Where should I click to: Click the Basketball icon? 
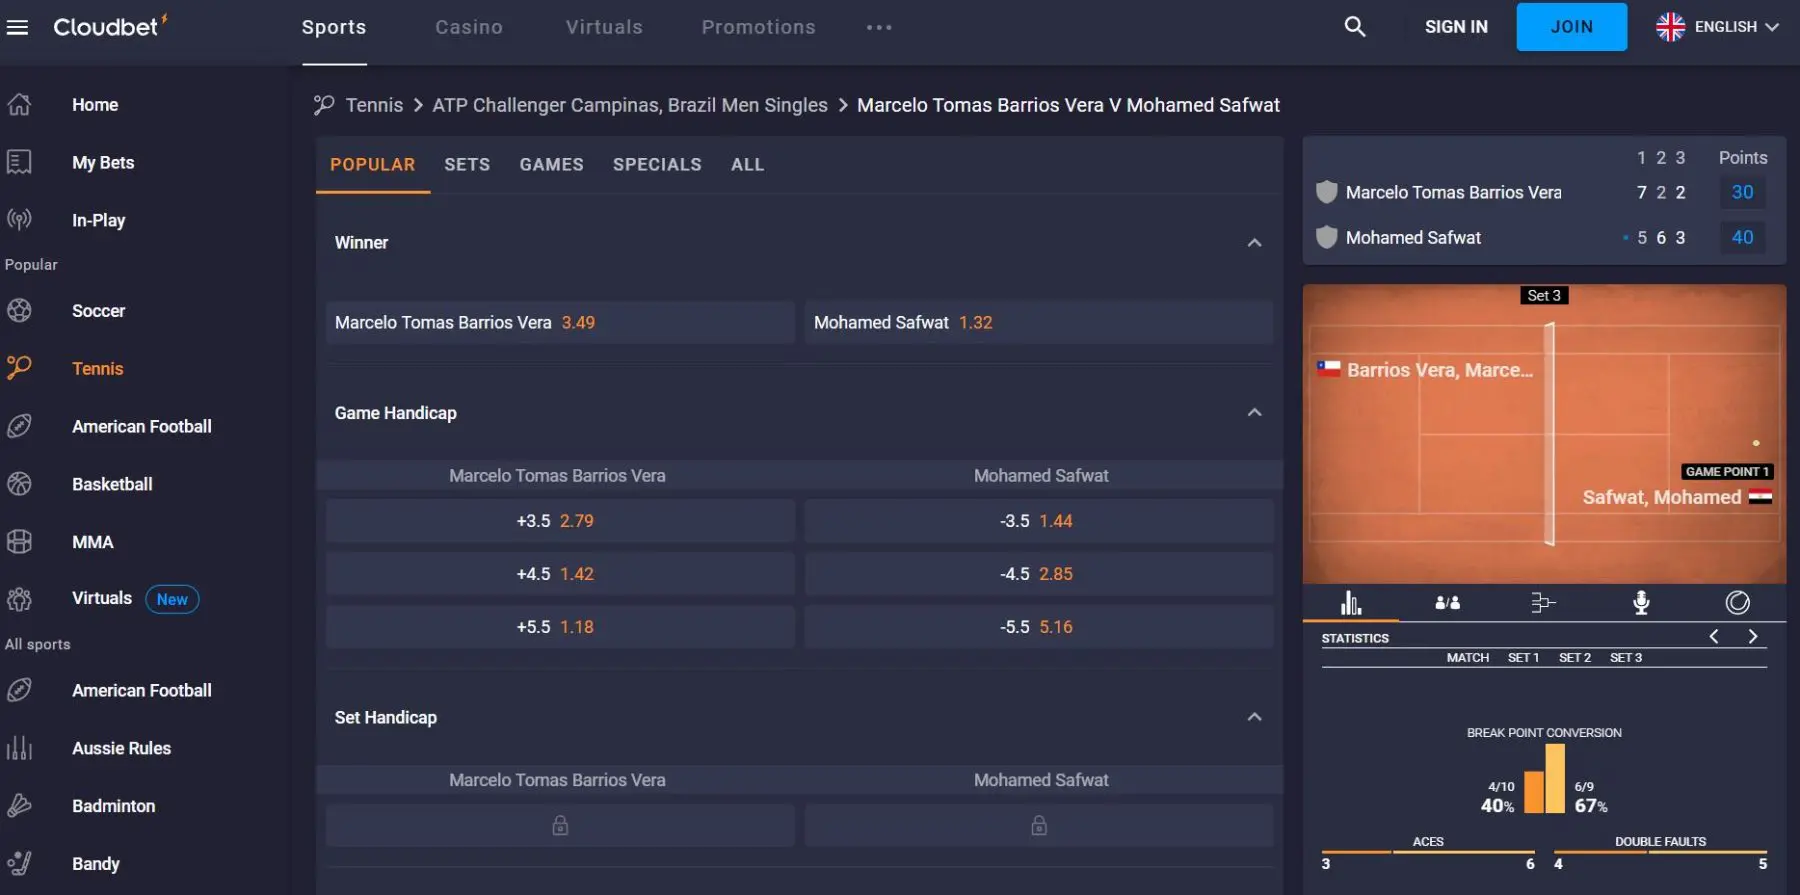tap(19, 484)
